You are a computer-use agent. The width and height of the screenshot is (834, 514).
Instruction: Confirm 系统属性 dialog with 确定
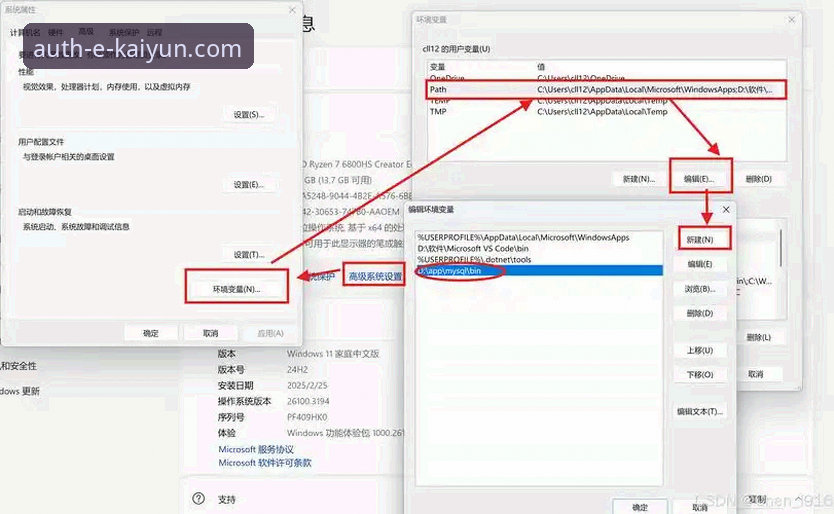point(151,333)
